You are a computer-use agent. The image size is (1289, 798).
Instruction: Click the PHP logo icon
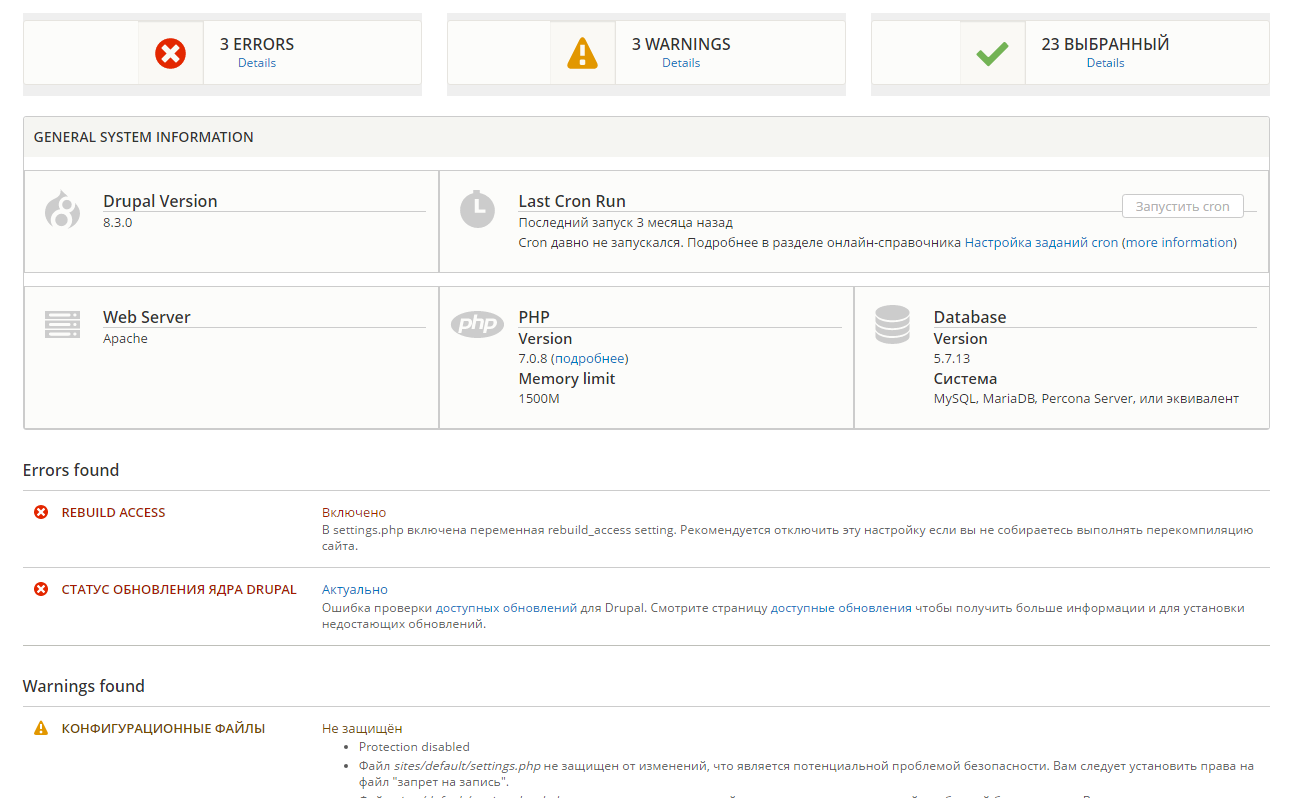477,325
